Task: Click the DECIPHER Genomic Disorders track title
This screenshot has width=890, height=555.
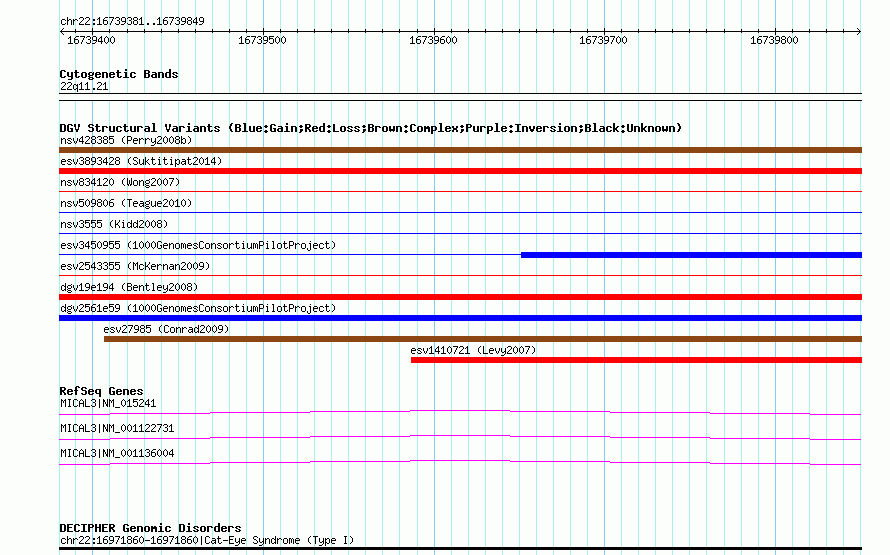Action: tap(150, 528)
